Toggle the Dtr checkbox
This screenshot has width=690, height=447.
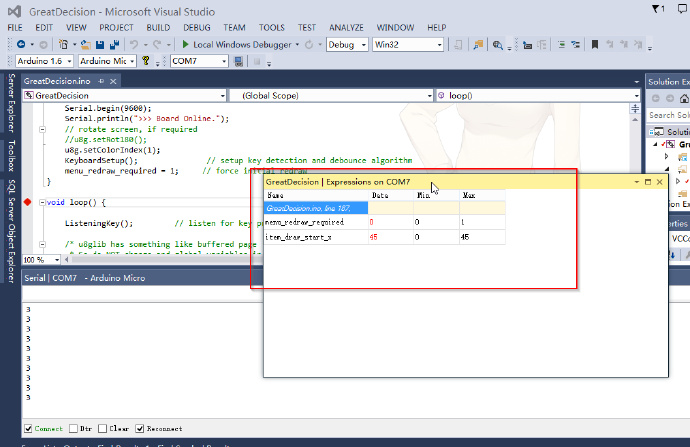(x=73, y=429)
